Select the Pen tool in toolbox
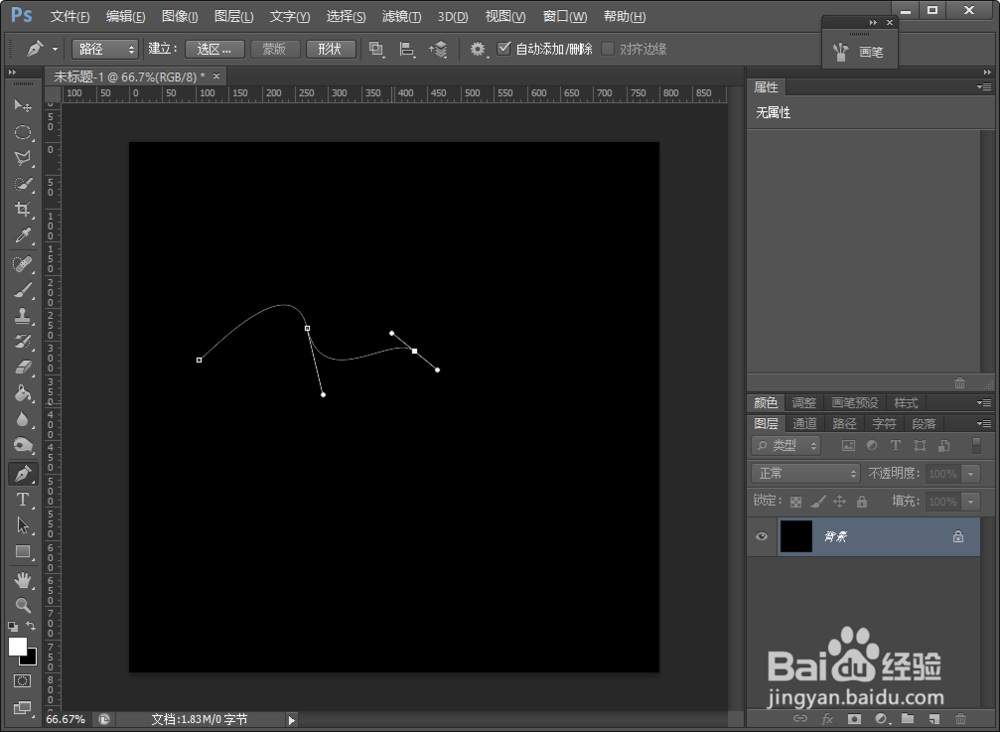 [23, 474]
